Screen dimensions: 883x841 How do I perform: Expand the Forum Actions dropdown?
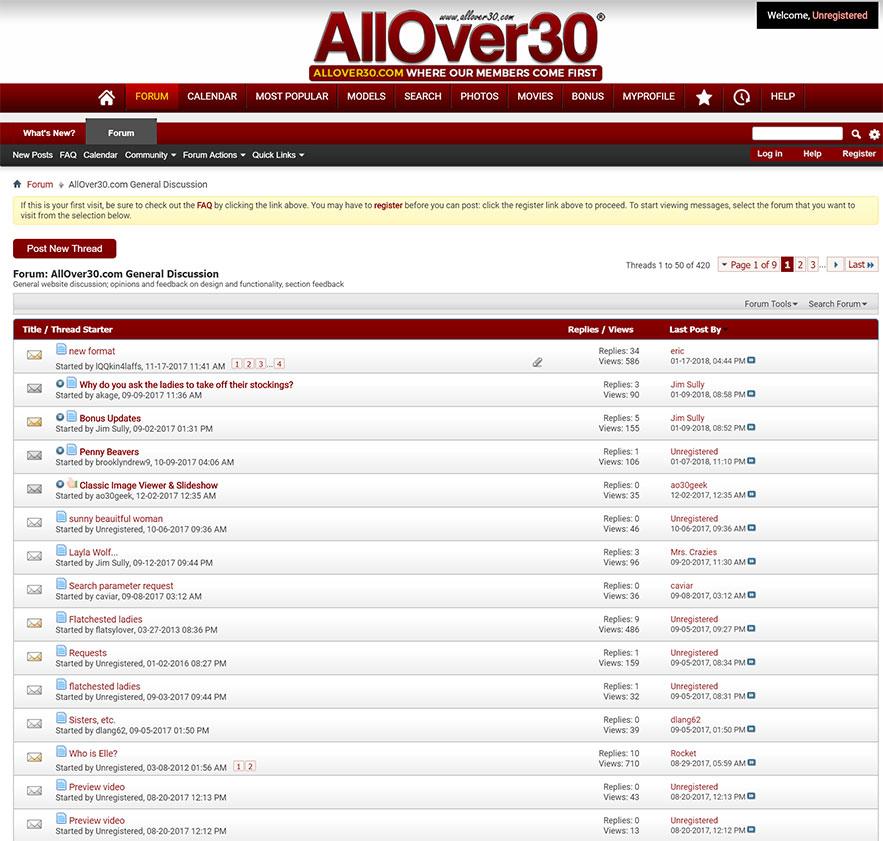point(214,155)
